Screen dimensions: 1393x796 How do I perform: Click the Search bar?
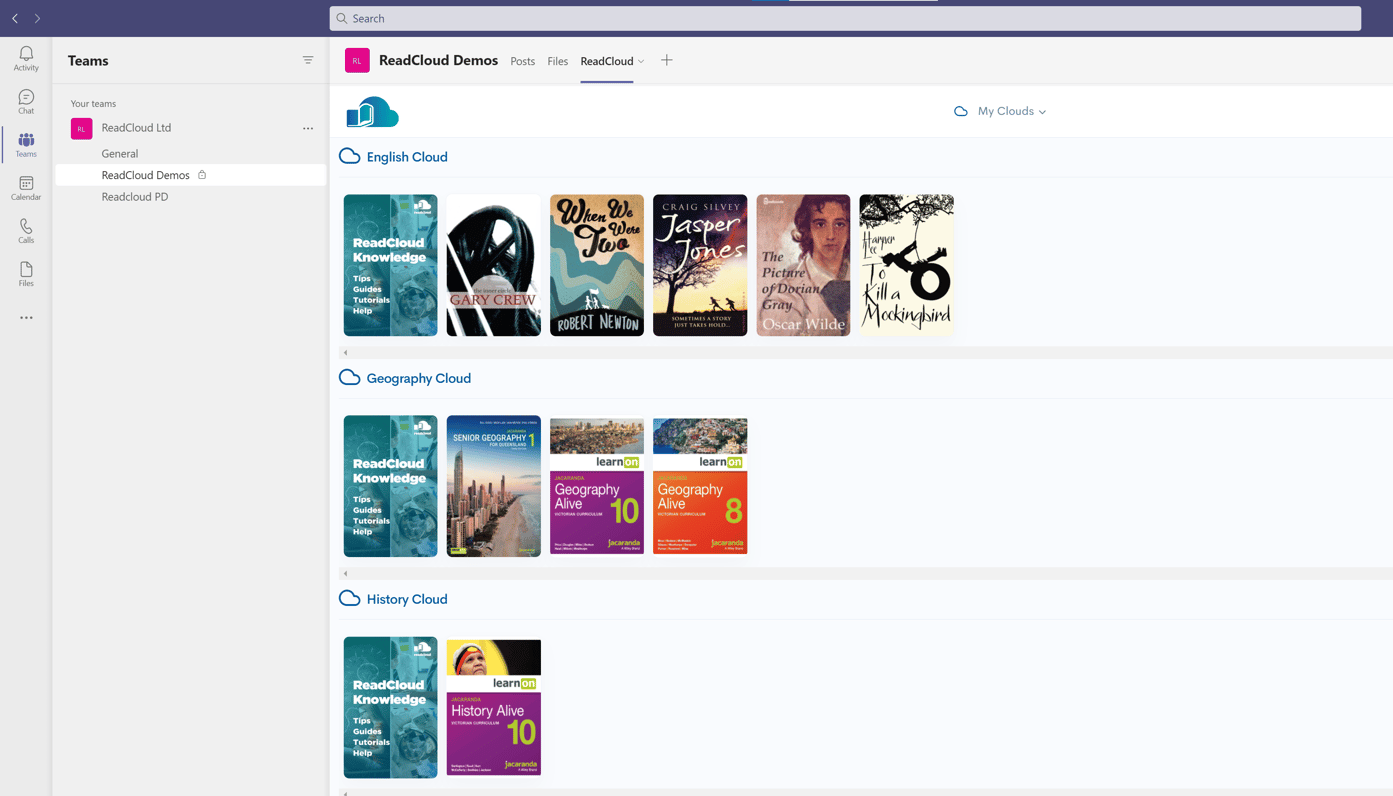845,17
